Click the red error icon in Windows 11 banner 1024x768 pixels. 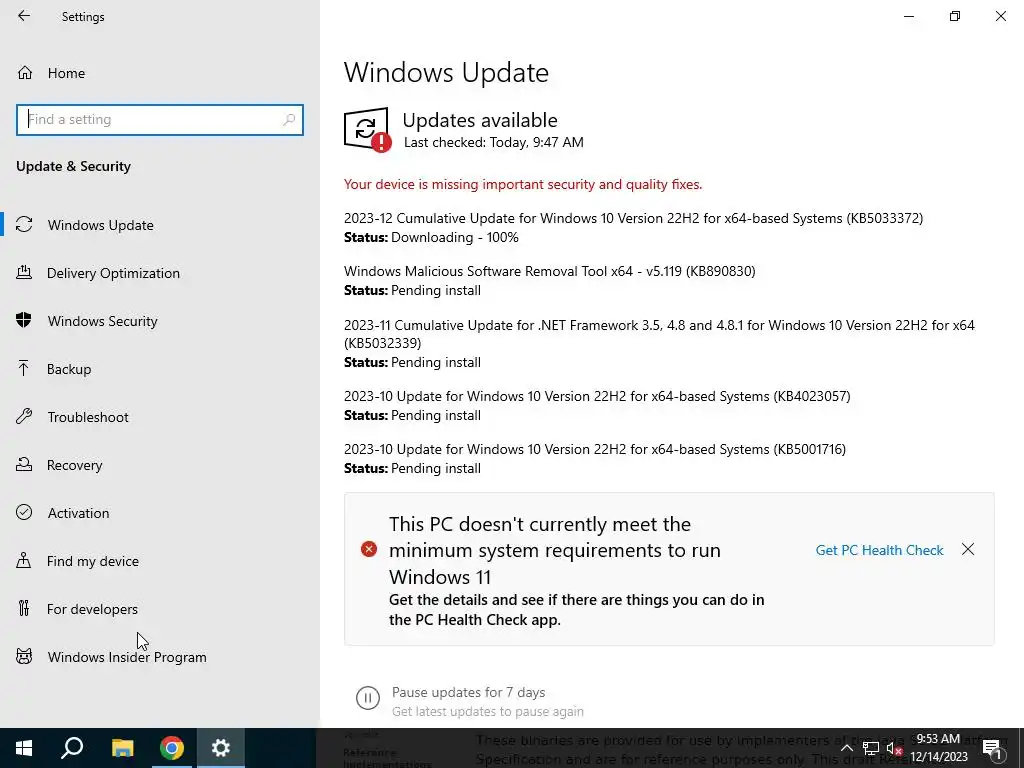point(369,549)
